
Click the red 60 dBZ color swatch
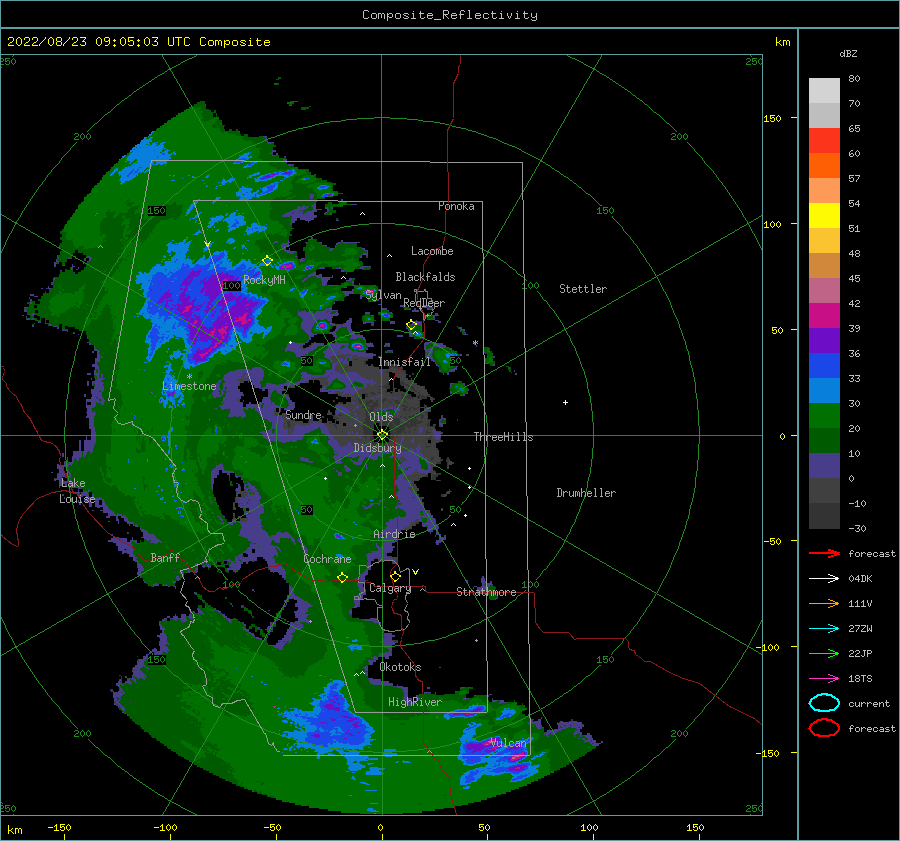click(824, 140)
